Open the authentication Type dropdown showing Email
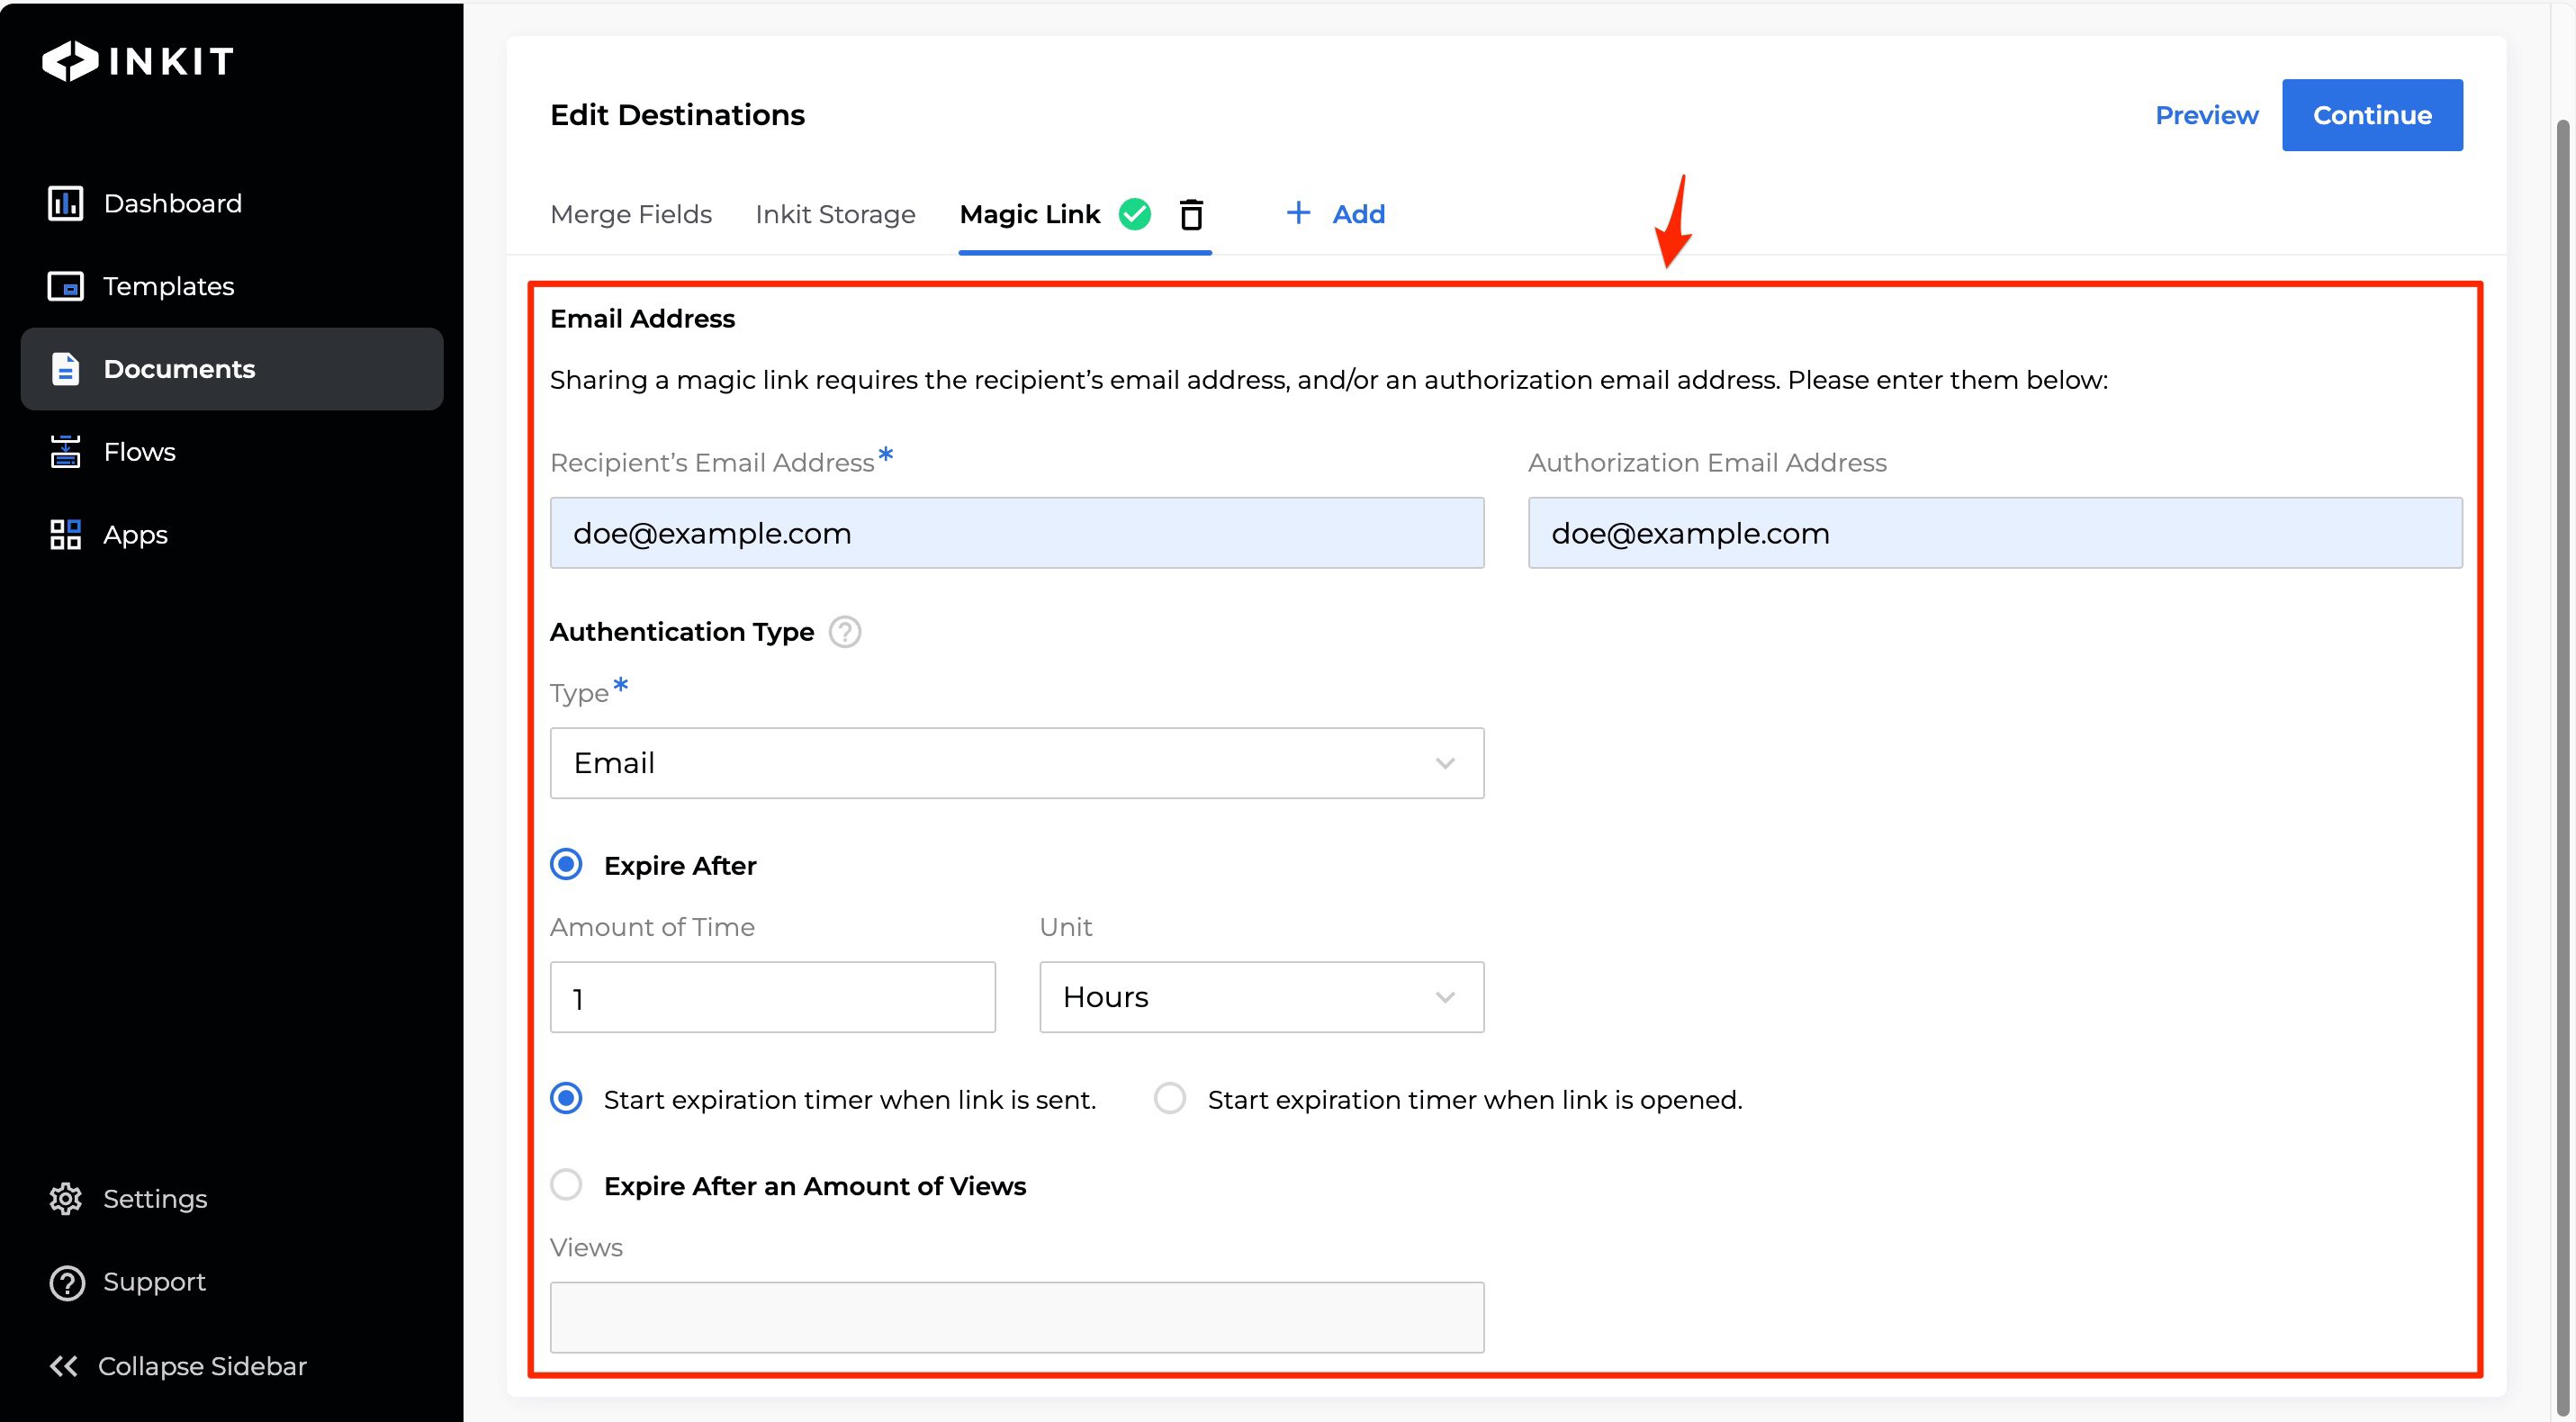Image resolution: width=2576 pixels, height=1422 pixels. (1017, 763)
